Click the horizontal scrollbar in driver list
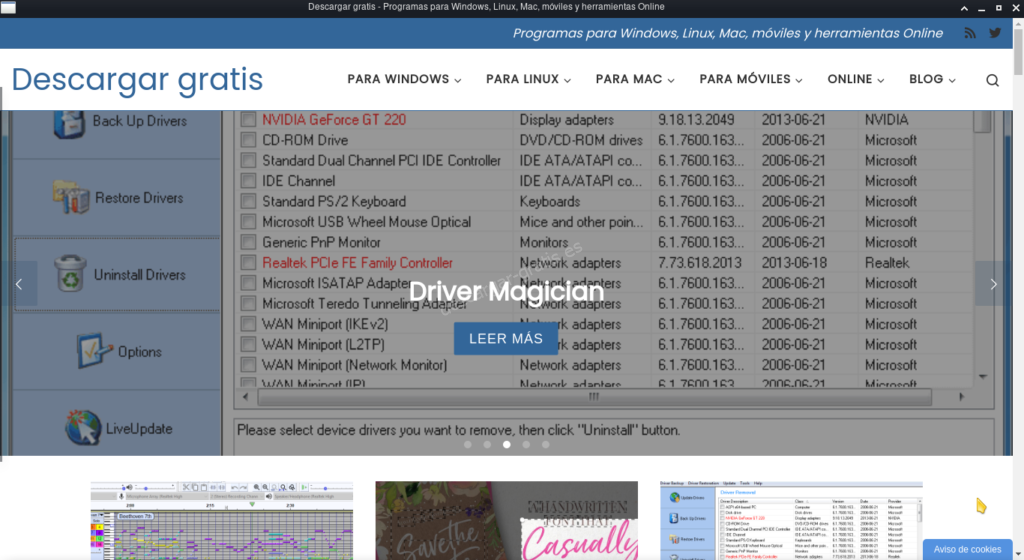Viewport: 1024px width, 560px height. pyautogui.click(x=594, y=397)
